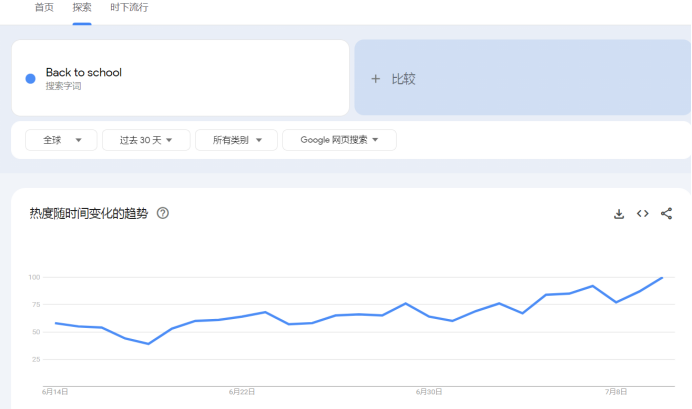
Task: Expand the 全球 region dropdown
Action: [x=61, y=140]
